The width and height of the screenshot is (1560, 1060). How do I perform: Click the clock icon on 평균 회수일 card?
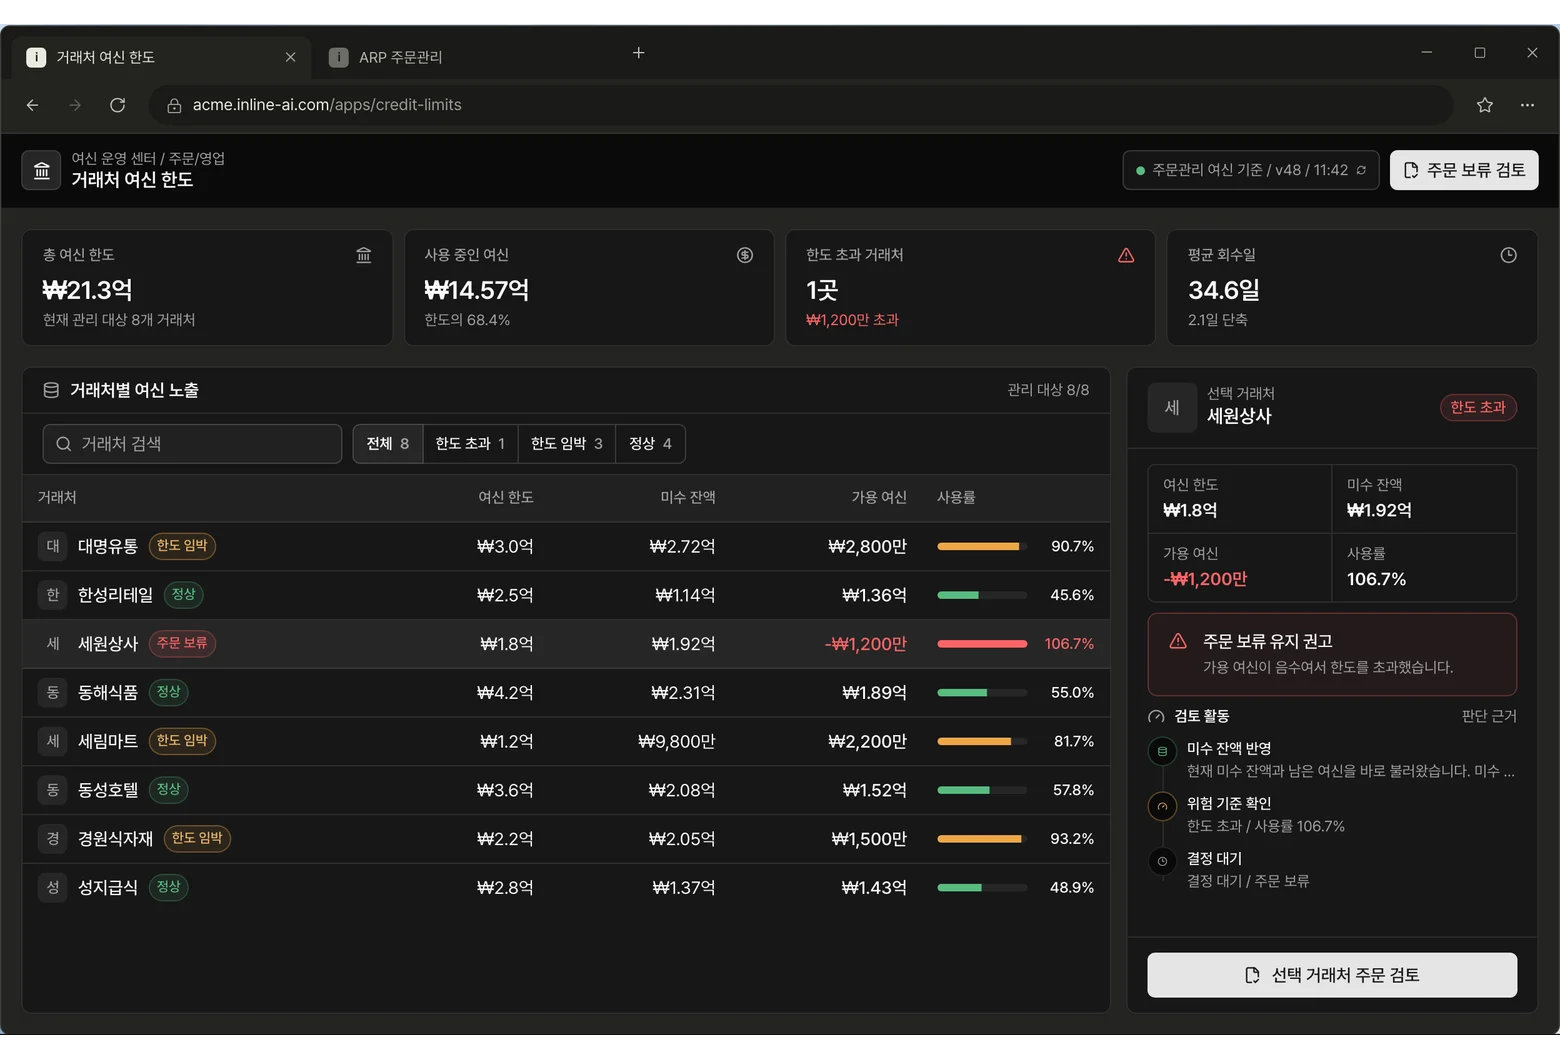click(1508, 255)
